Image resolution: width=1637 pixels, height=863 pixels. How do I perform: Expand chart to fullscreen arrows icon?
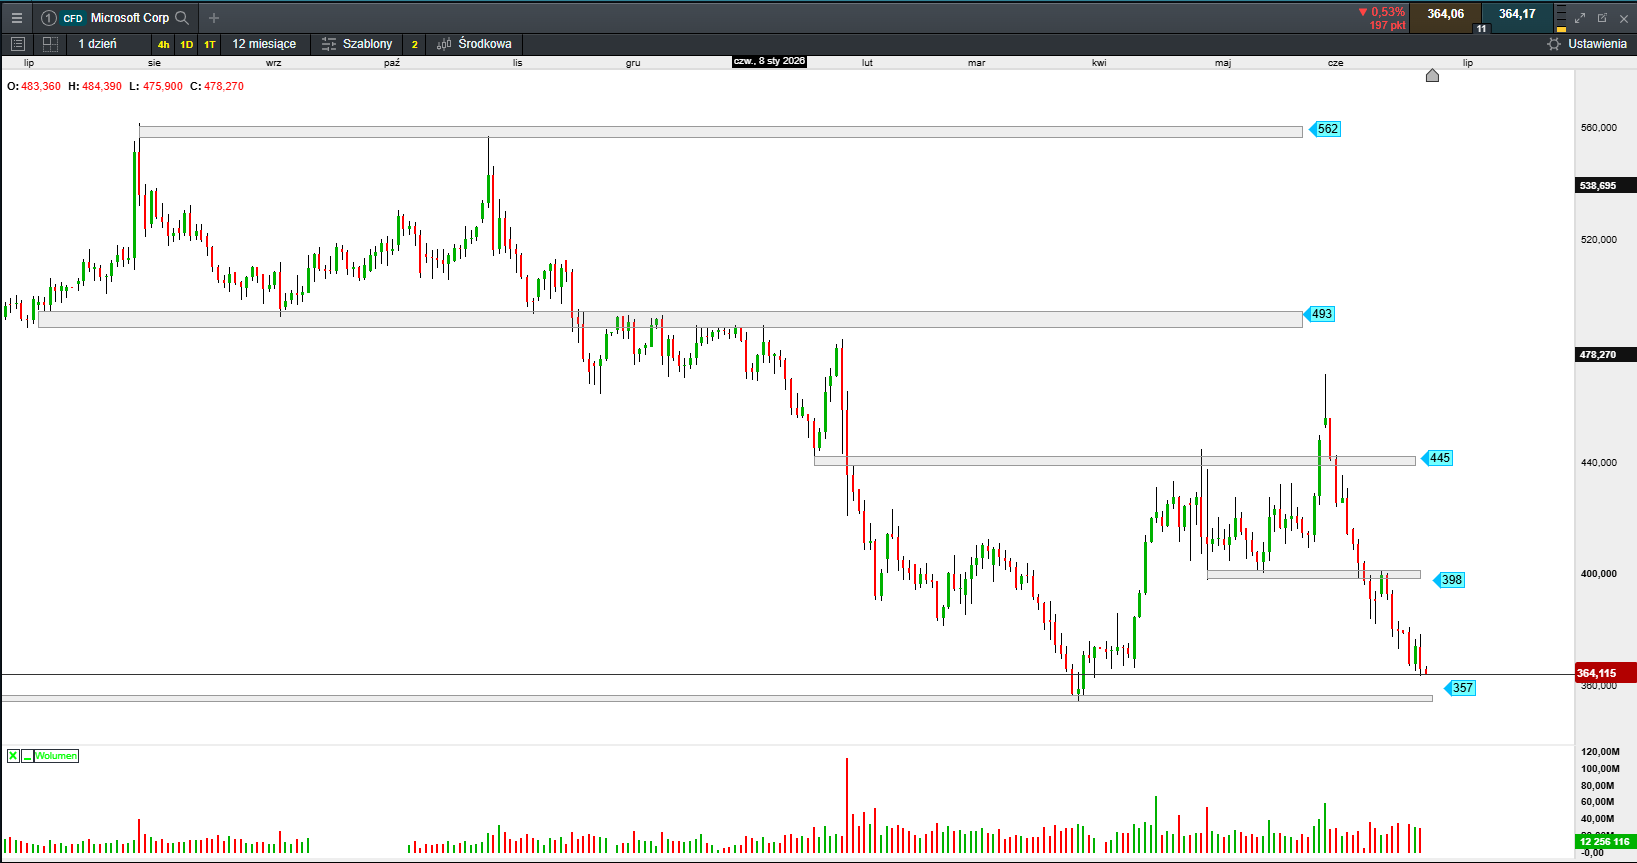coord(1580,18)
